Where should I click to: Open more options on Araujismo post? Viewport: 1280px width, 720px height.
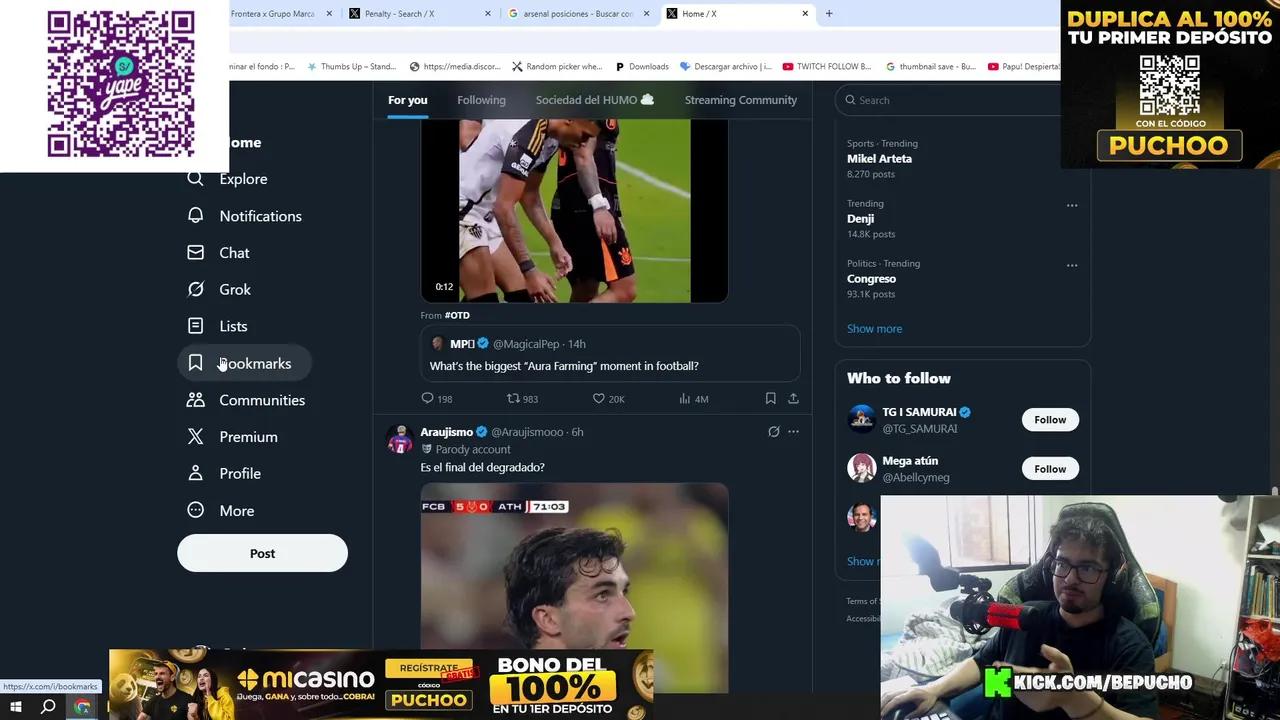(x=793, y=432)
